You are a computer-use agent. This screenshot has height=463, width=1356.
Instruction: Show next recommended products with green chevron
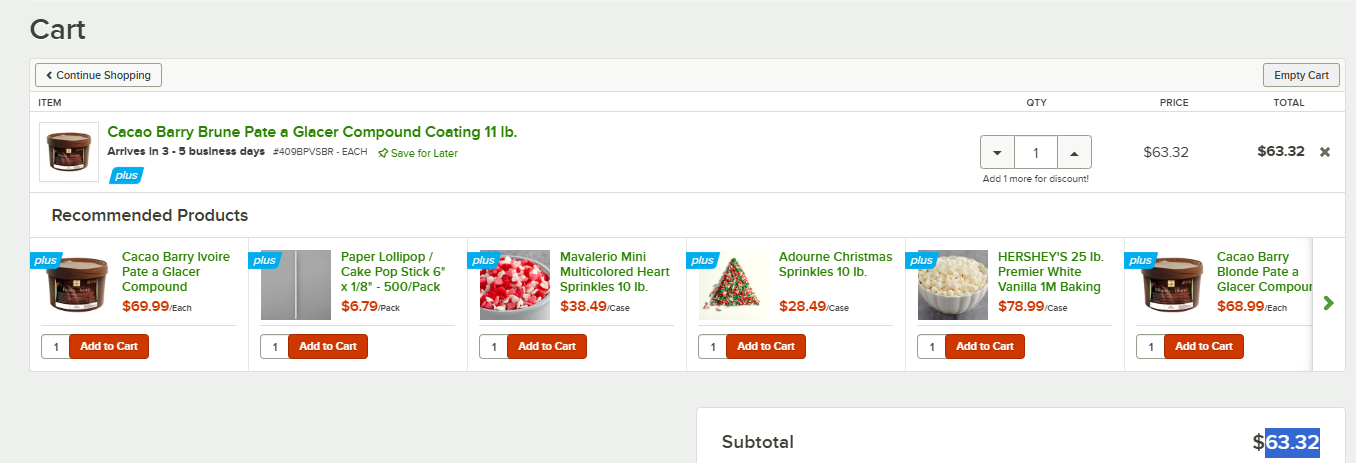[1328, 302]
